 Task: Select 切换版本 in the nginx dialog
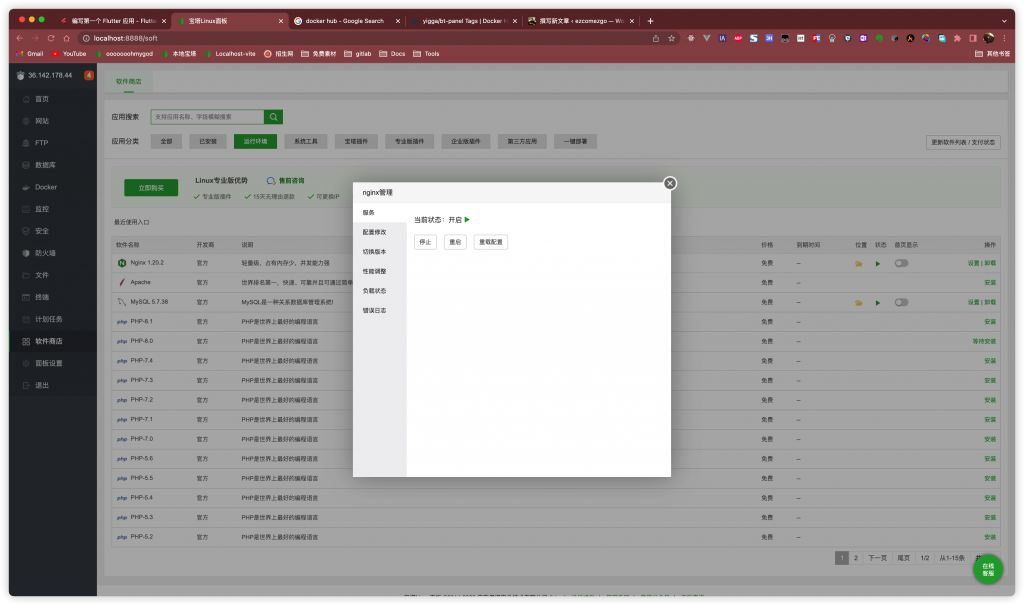(375, 251)
